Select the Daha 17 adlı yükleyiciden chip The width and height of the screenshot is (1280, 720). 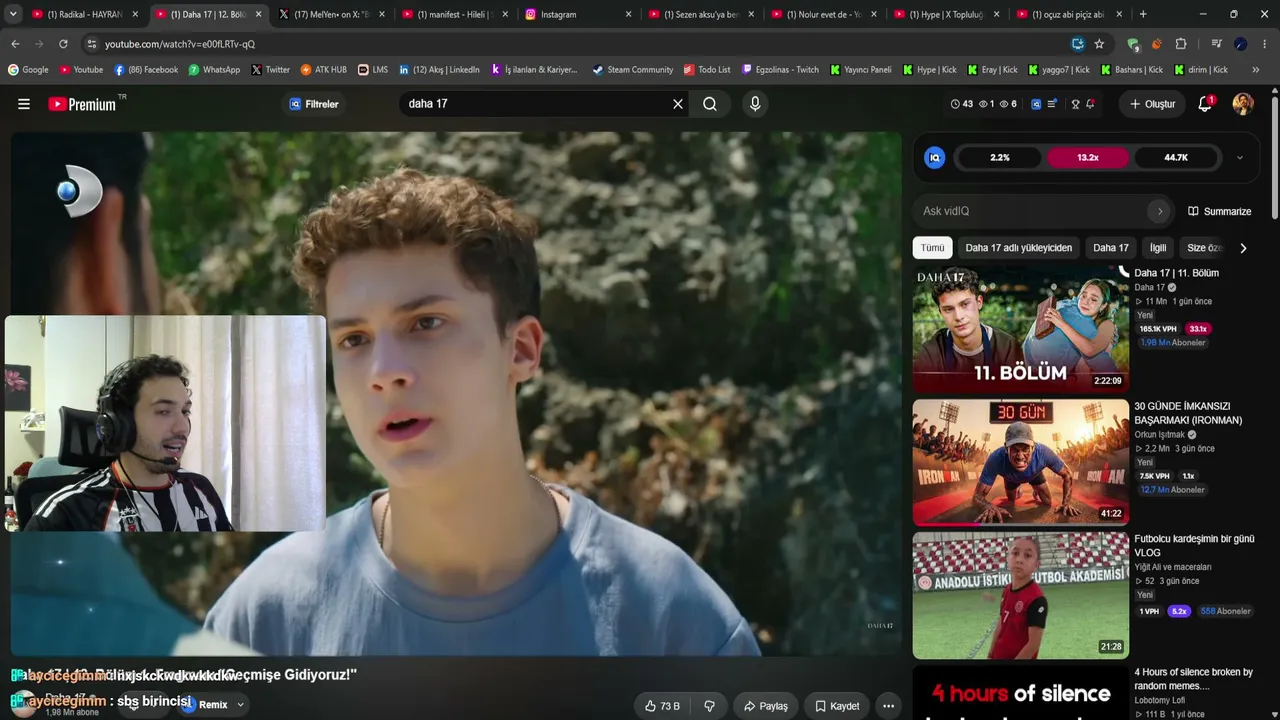1018,248
